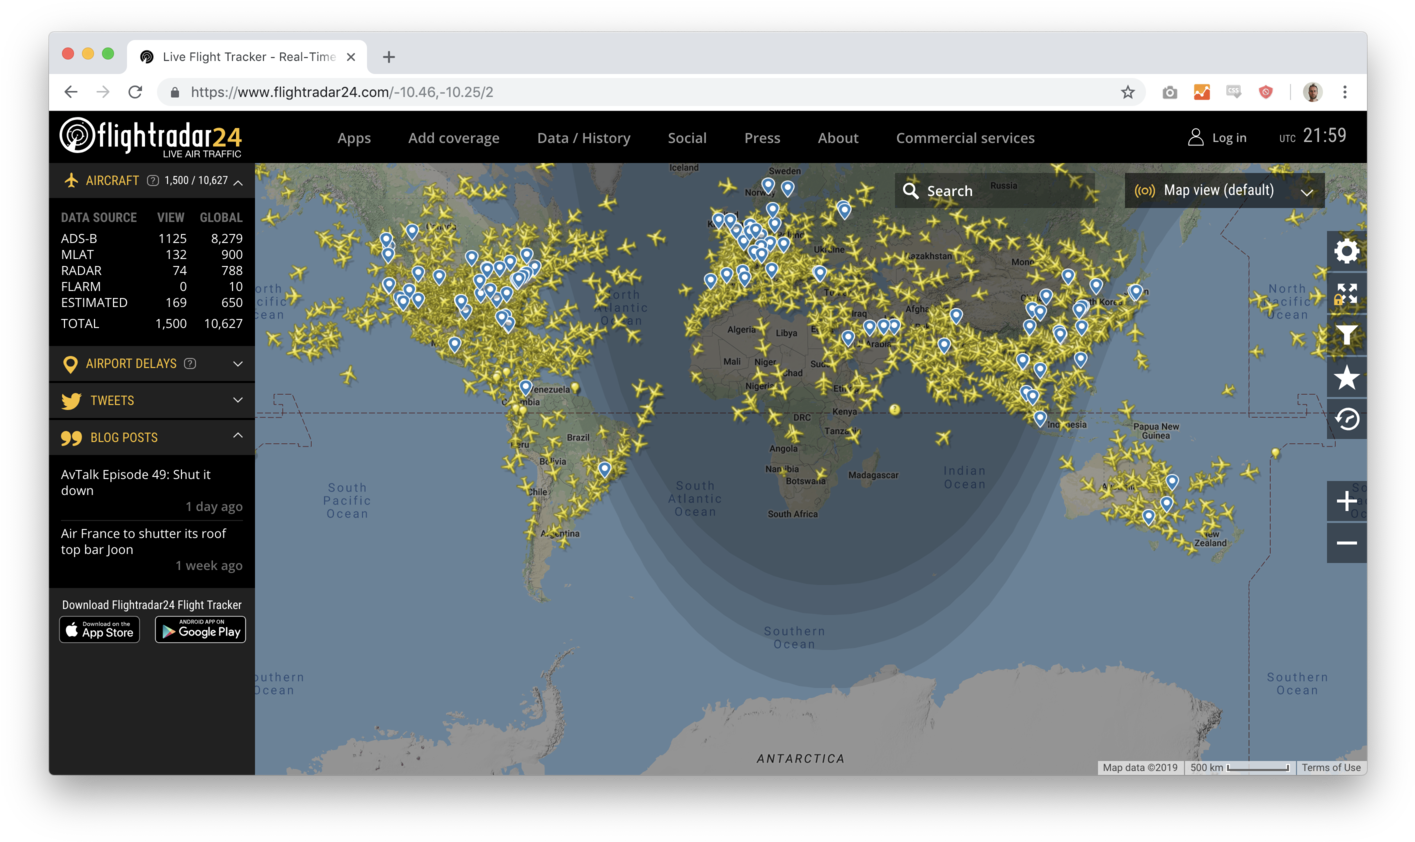This screenshot has height=842, width=1415.
Task: Click the TOTAL aircraft count row
Action: (x=152, y=323)
